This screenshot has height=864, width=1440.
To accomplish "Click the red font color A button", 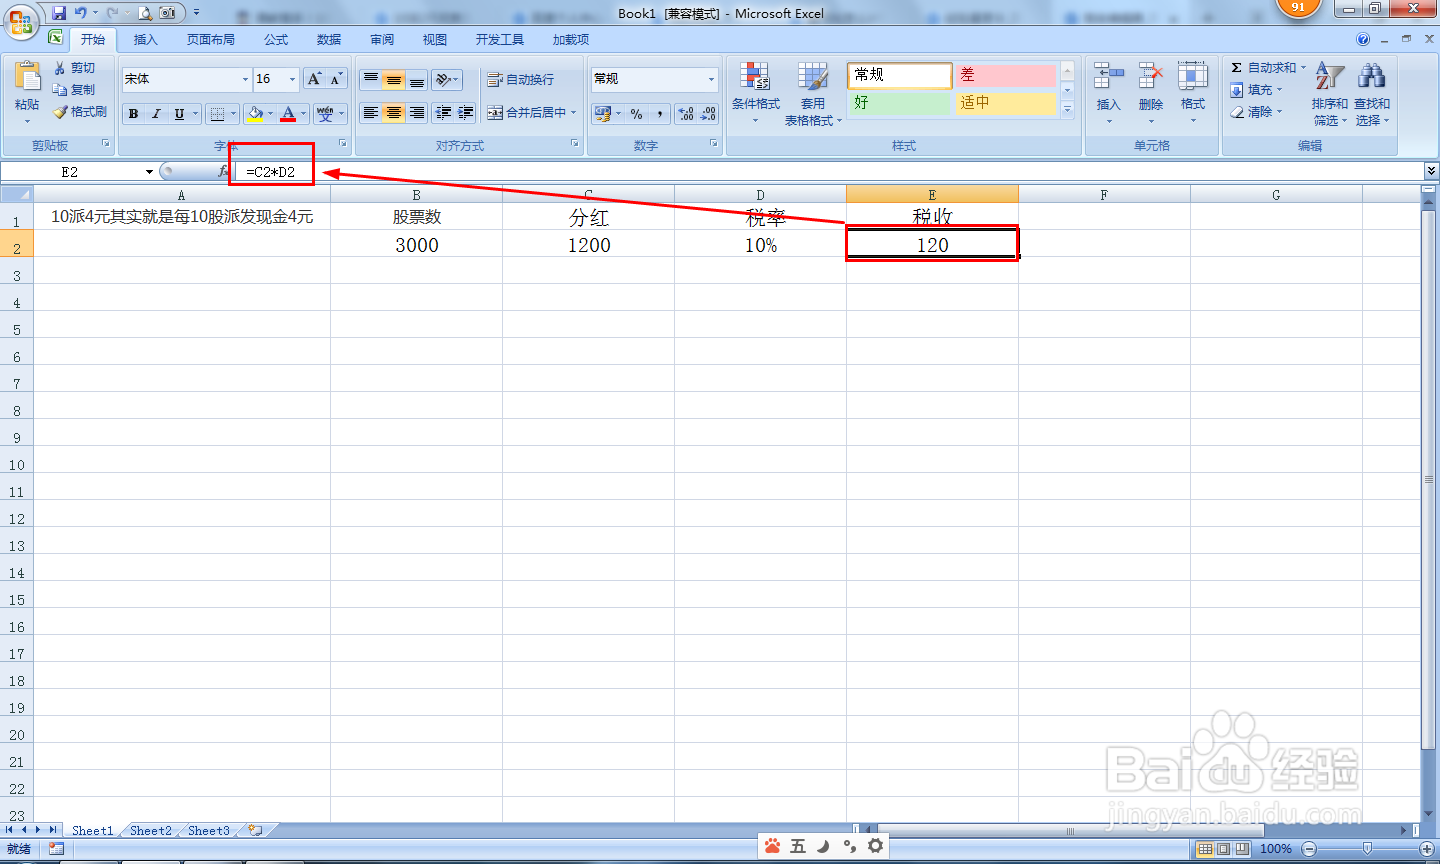I will 288,113.
